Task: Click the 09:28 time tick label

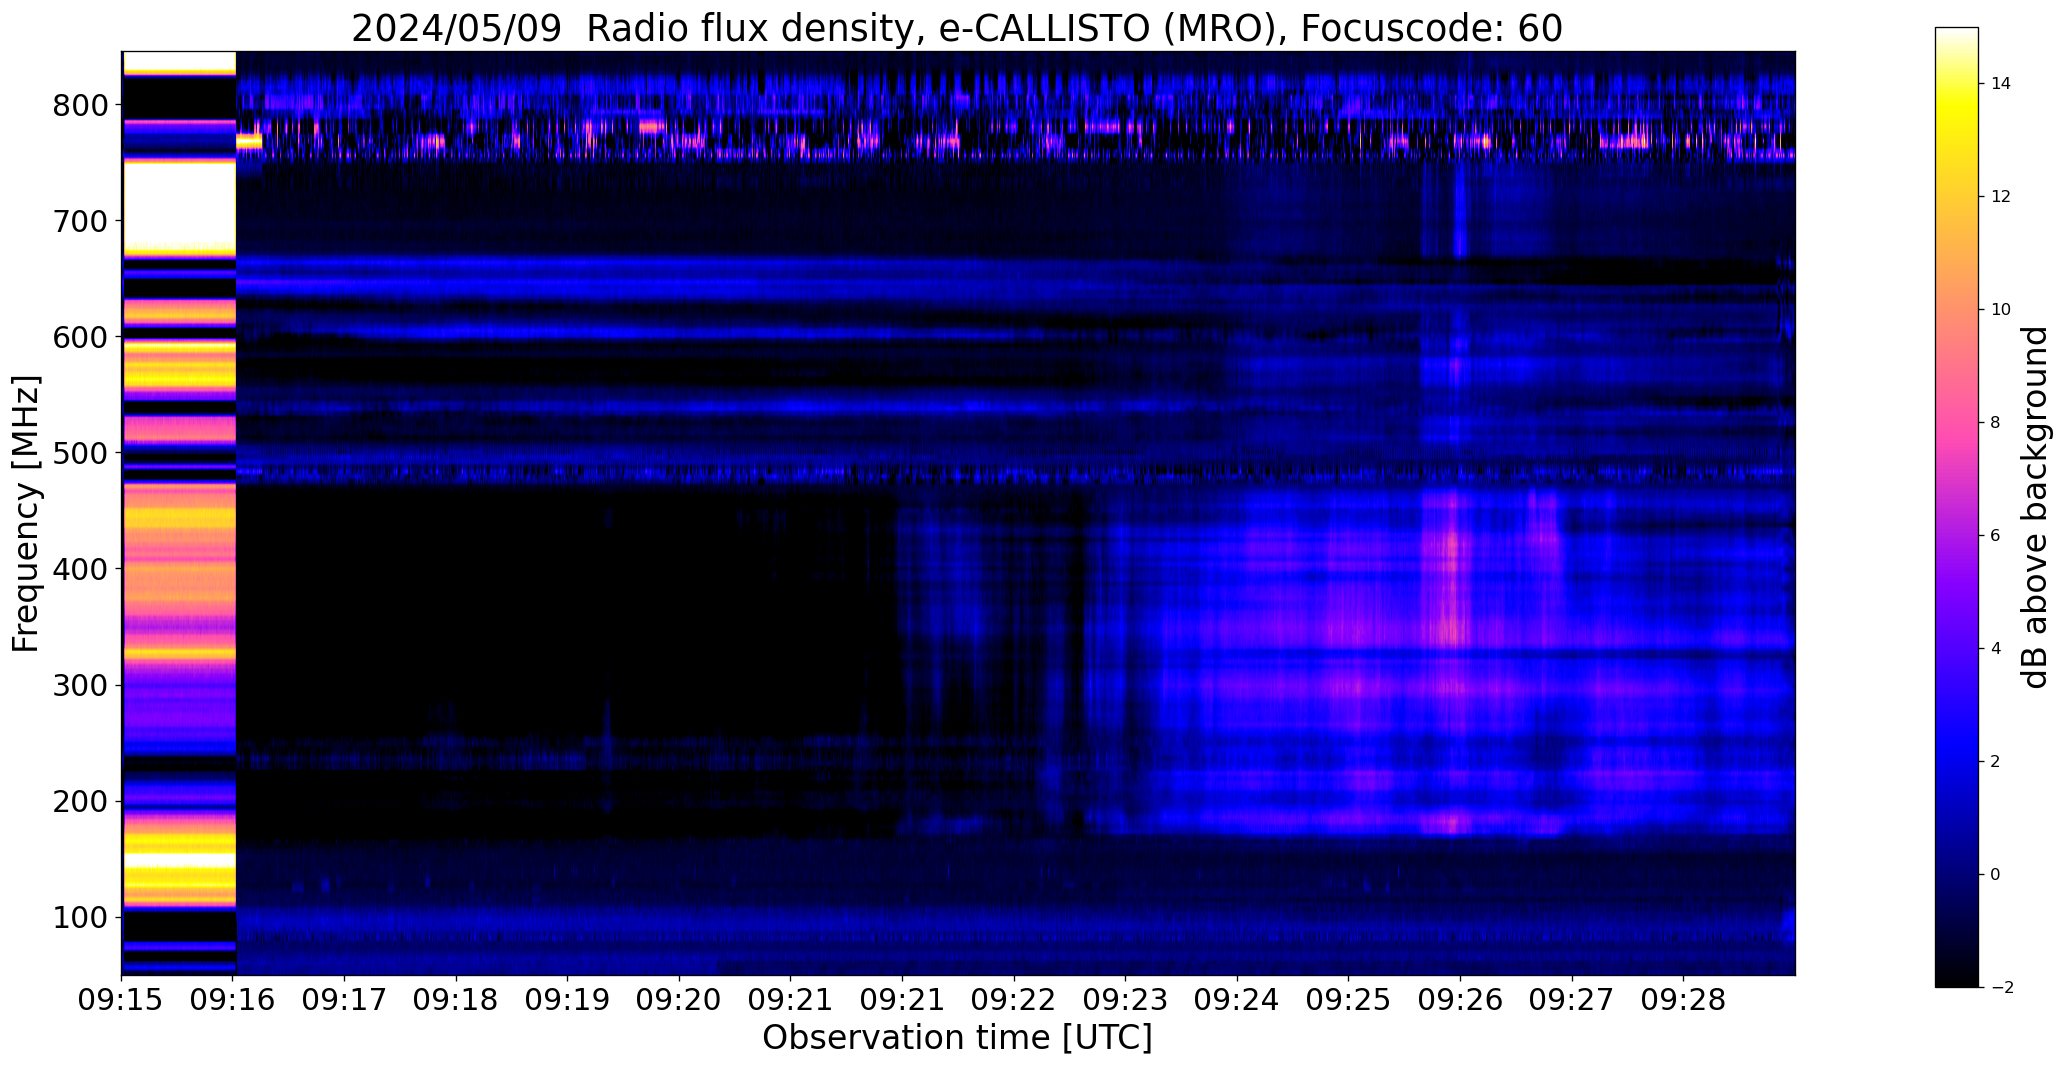Action: click(x=1684, y=1001)
